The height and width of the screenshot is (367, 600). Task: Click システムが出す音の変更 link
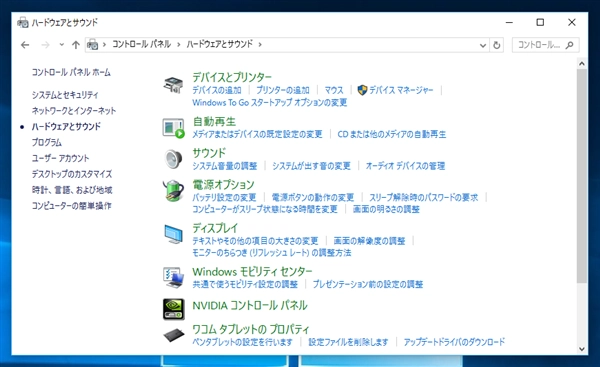[311, 166]
